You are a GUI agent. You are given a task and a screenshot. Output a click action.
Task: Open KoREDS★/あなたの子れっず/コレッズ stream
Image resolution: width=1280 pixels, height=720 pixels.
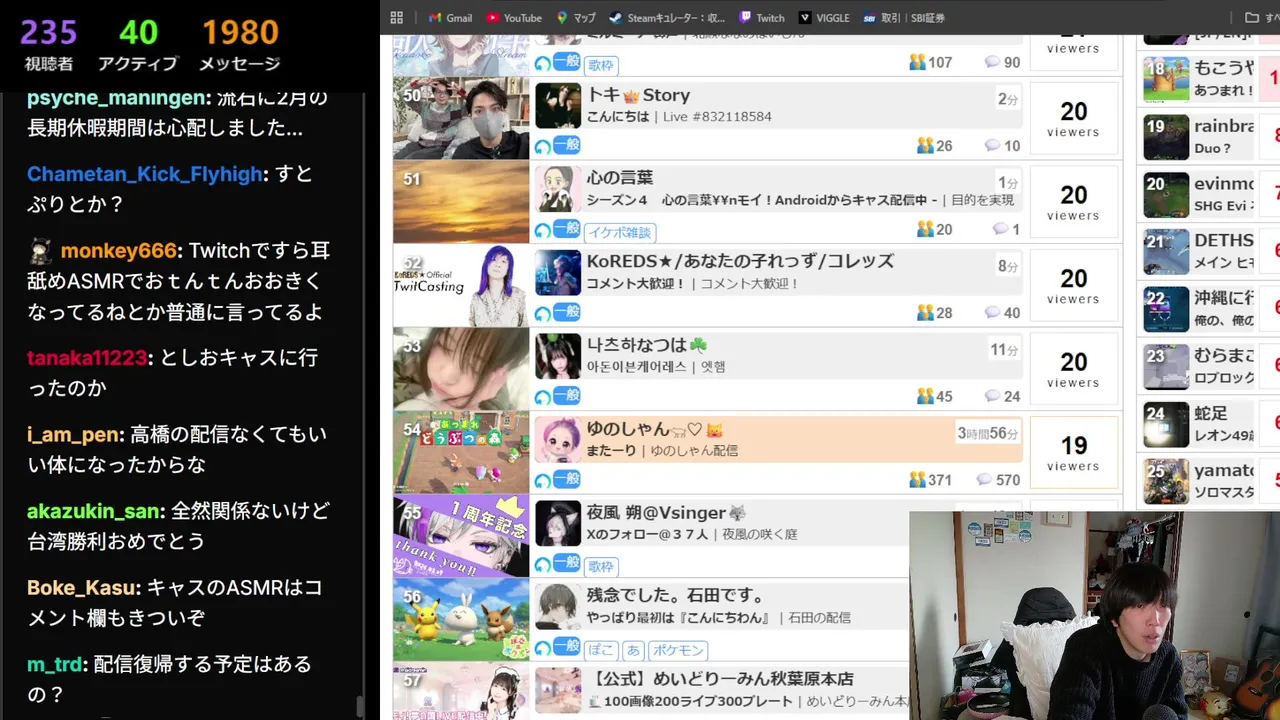point(740,261)
